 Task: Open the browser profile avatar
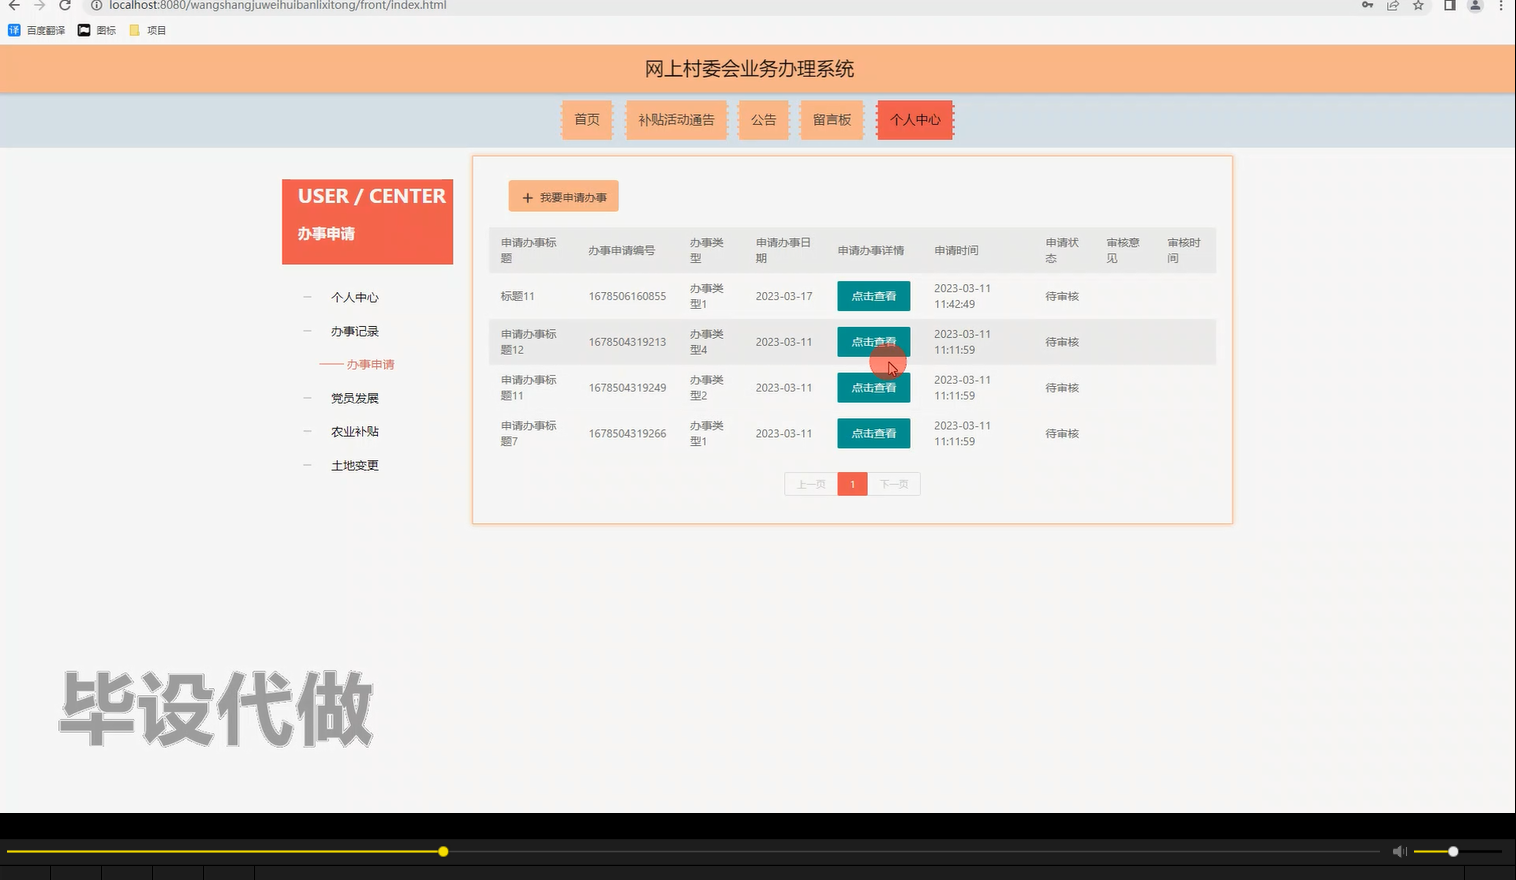coord(1475,5)
